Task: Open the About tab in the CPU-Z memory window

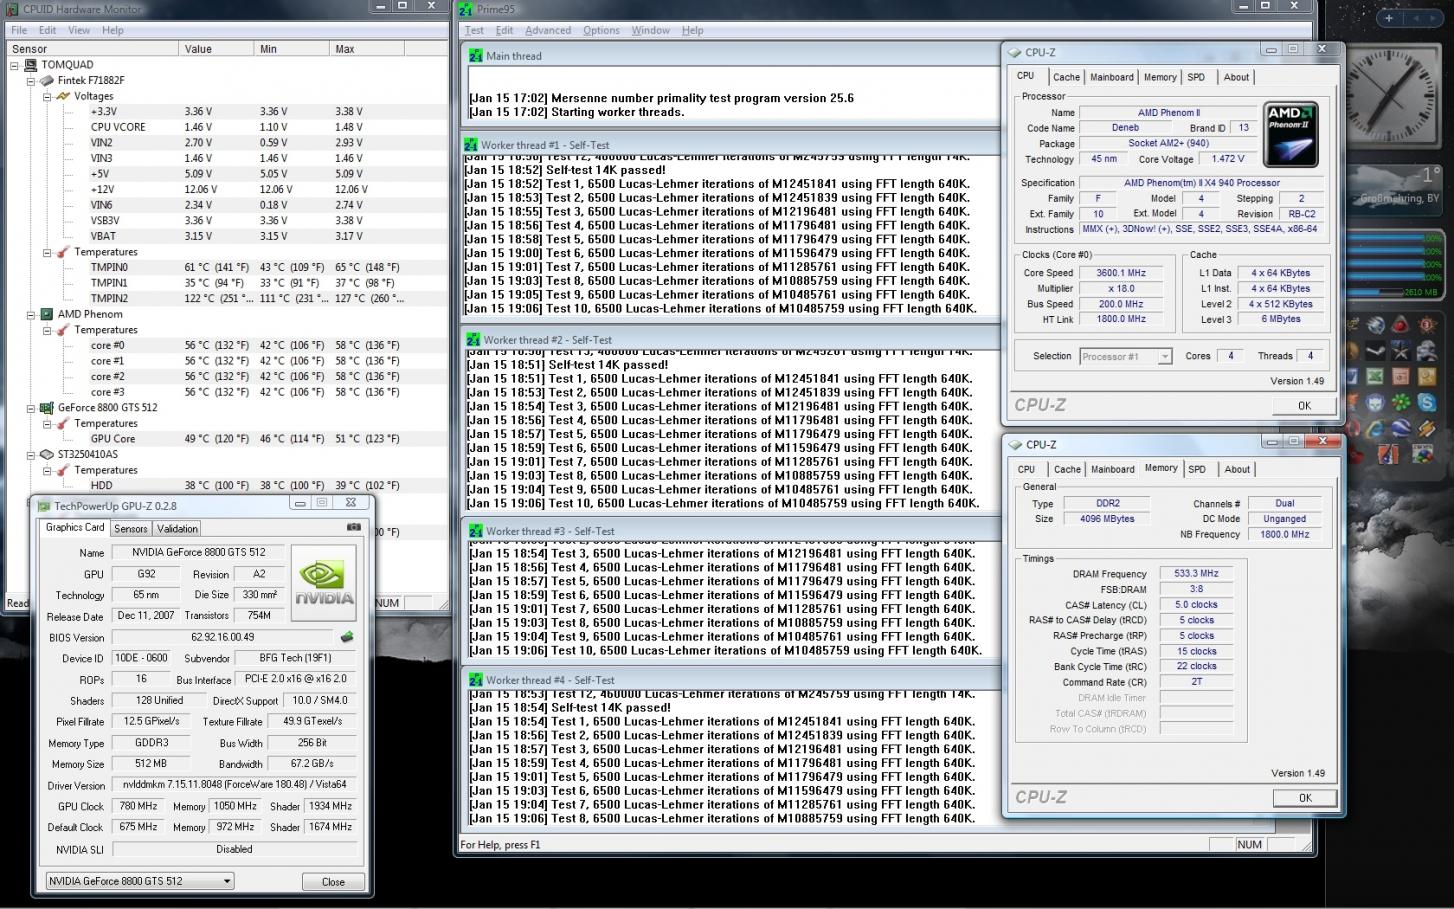Action: coord(1237,469)
